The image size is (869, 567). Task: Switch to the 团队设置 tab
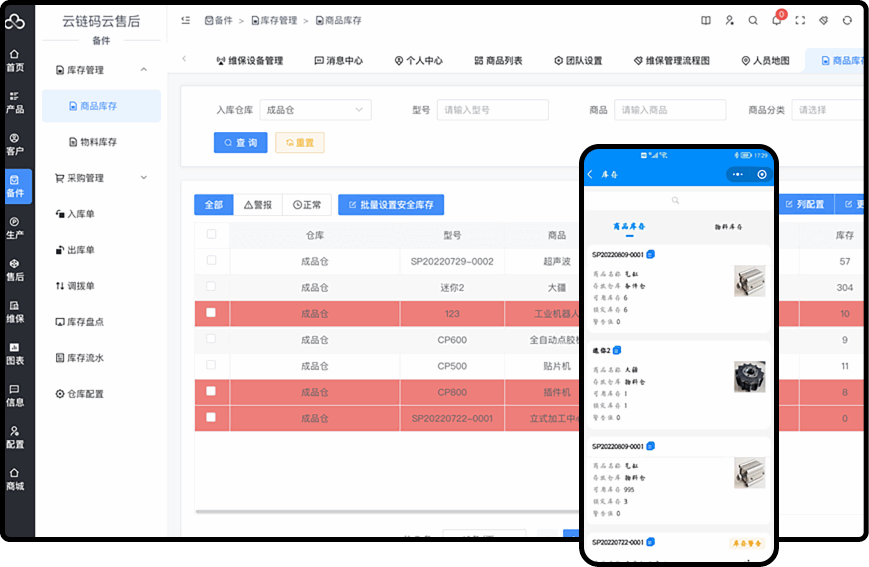[578, 60]
